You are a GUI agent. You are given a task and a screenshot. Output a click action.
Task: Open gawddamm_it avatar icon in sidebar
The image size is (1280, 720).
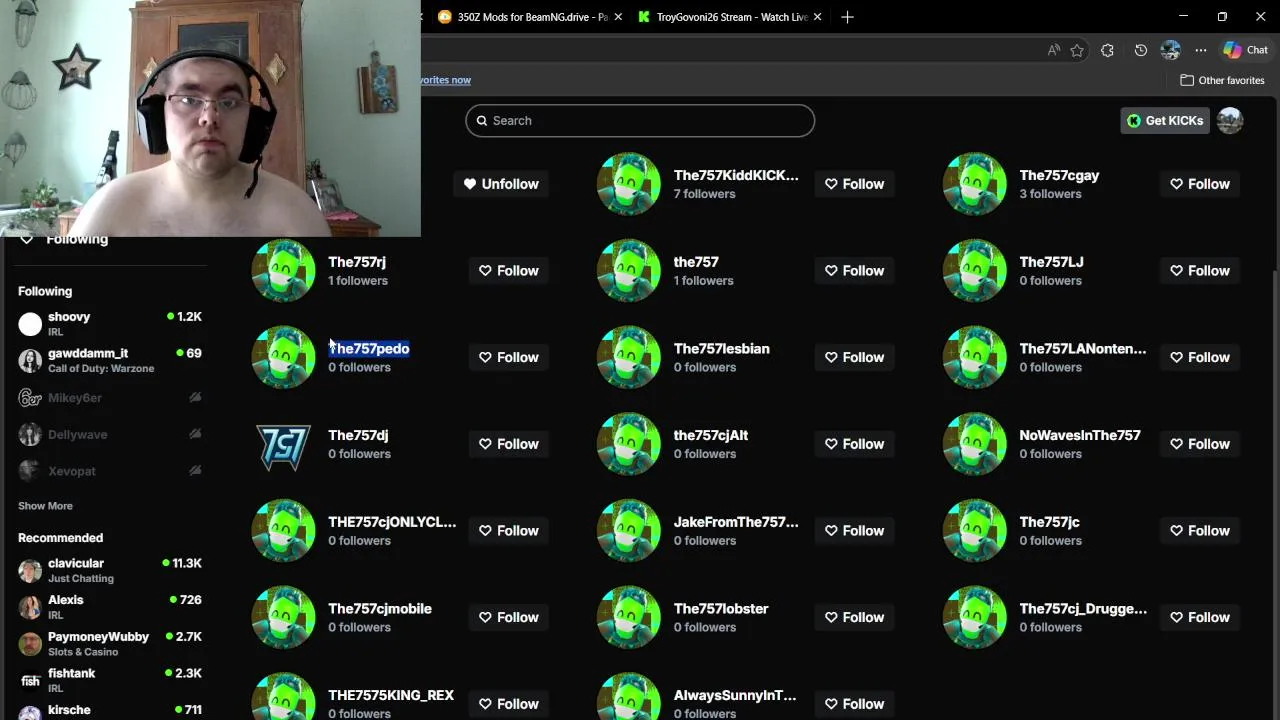point(30,361)
